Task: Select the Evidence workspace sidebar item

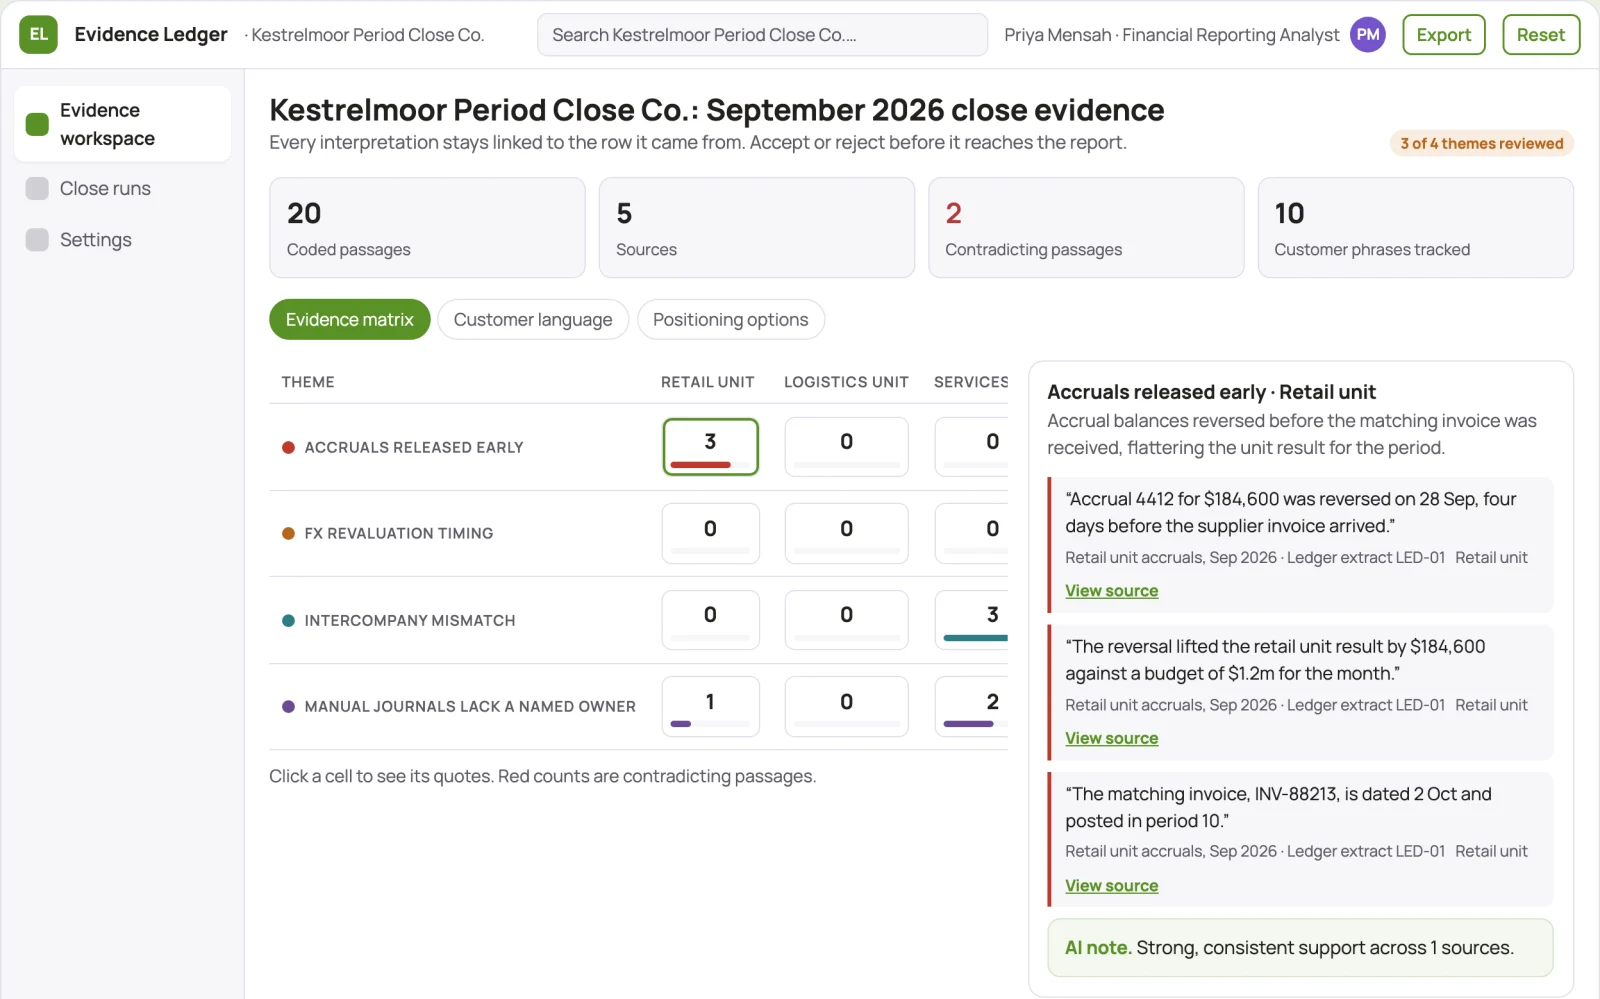Action: pyautogui.click(x=122, y=124)
